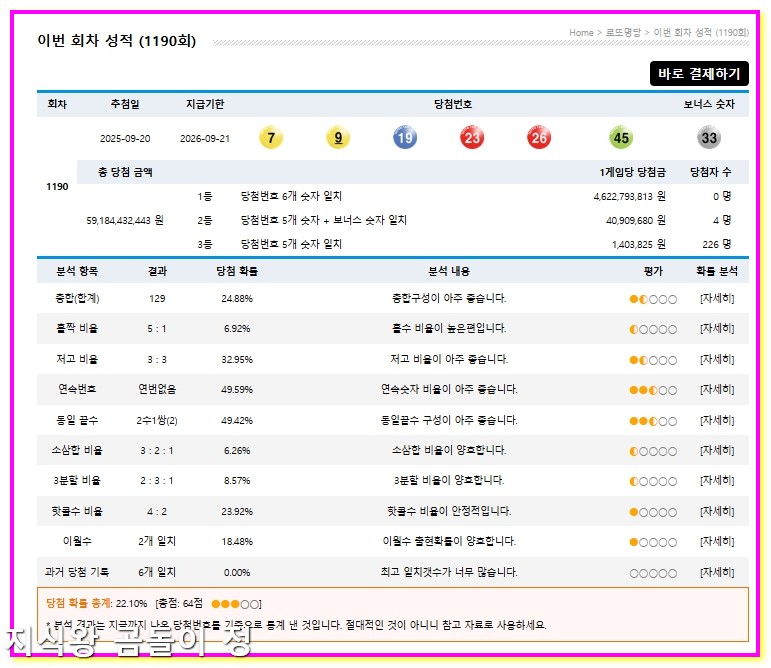The image size is (771, 668).
Task: Click the 당첨 확률 column header
Action: point(237,271)
